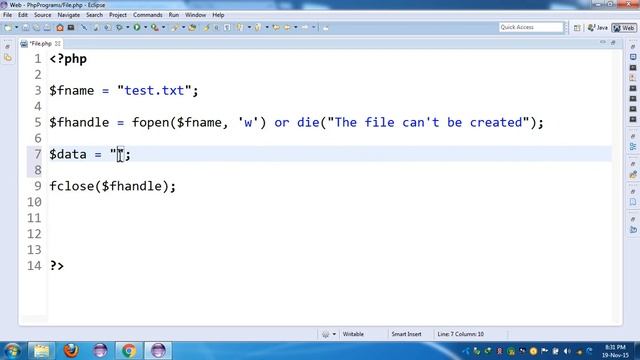Select the File.php editor tab
Image resolution: width=640 pixels, height=360 pixels.
coord(41,43)
